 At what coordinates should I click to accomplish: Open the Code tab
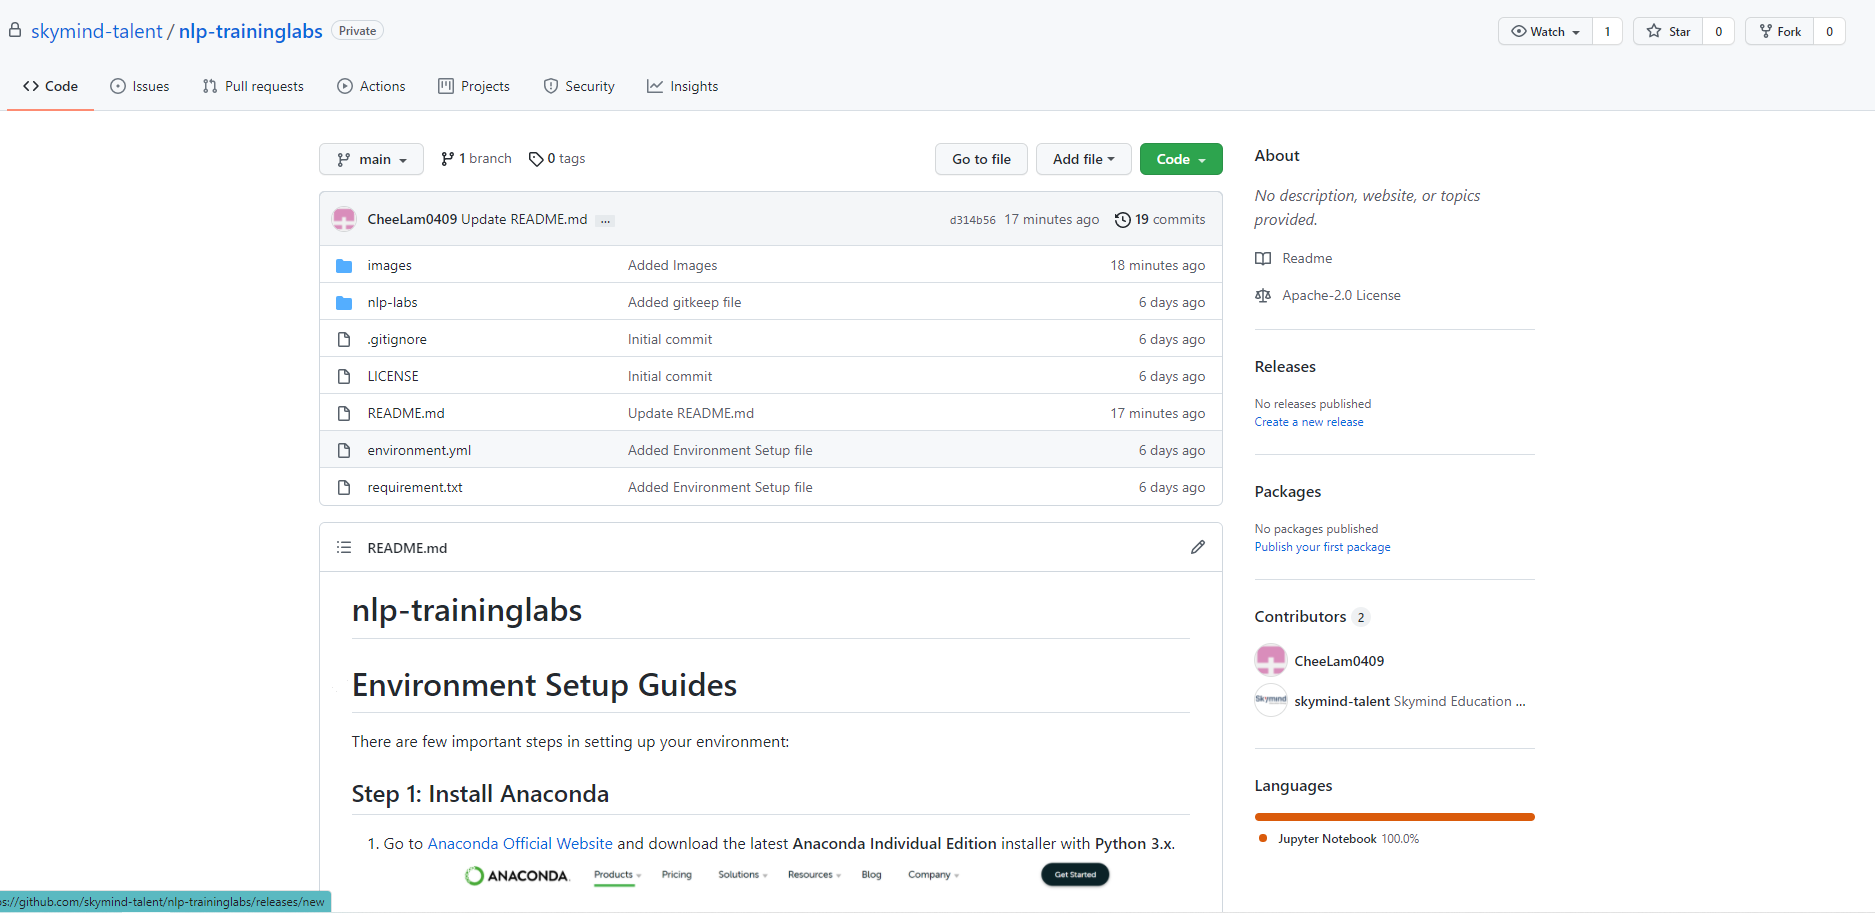tap(50, 86)
